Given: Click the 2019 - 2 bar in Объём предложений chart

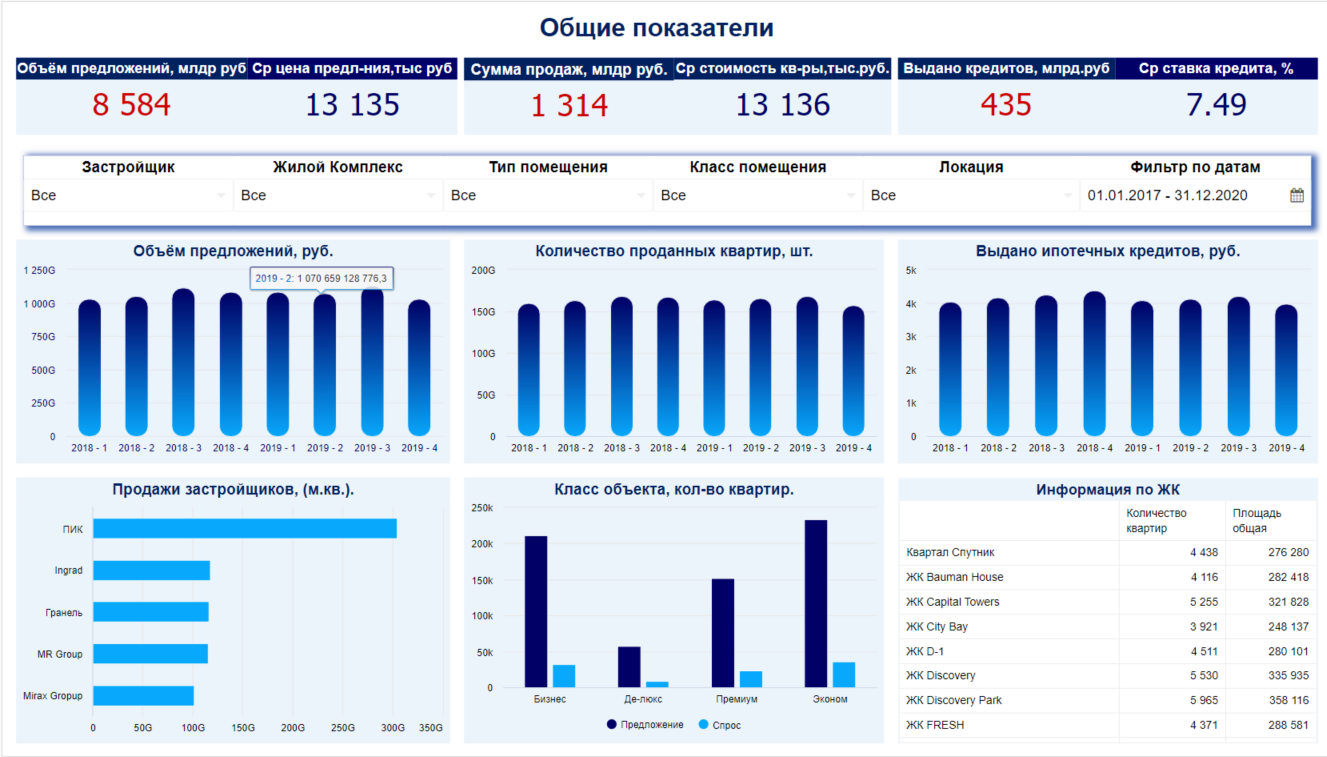Looking at the screenshot, I should click(325, 365).
